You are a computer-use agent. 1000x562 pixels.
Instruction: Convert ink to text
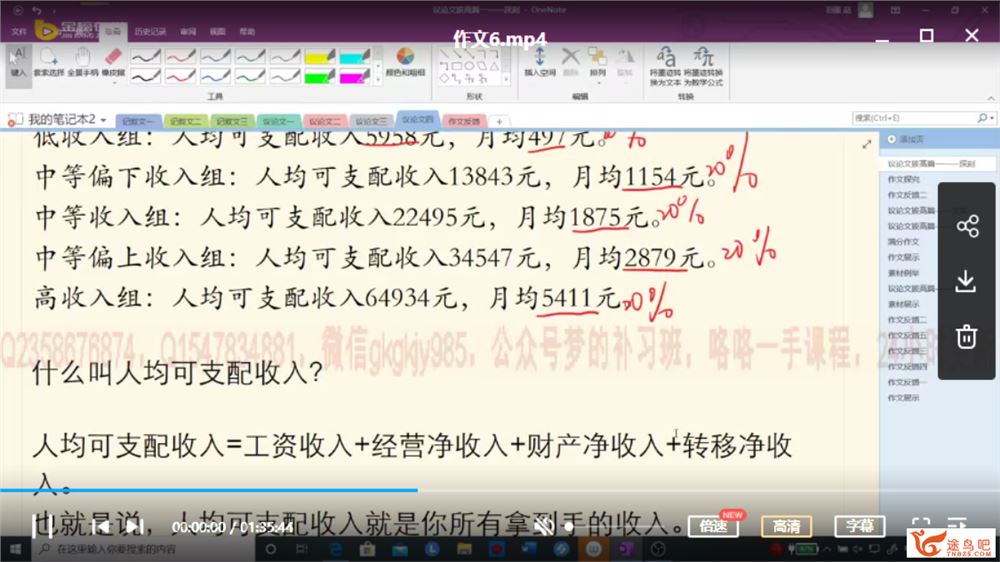click(665, 66)
